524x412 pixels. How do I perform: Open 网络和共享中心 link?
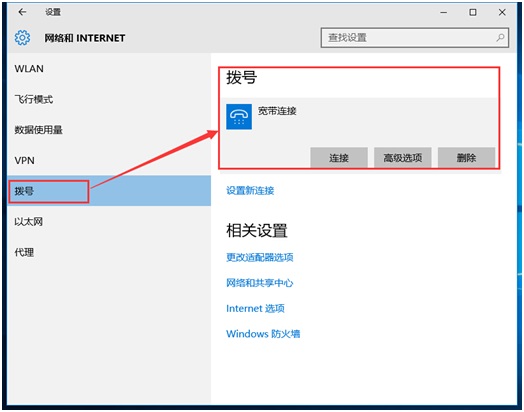pyautogui.click(x=260, y=283)
